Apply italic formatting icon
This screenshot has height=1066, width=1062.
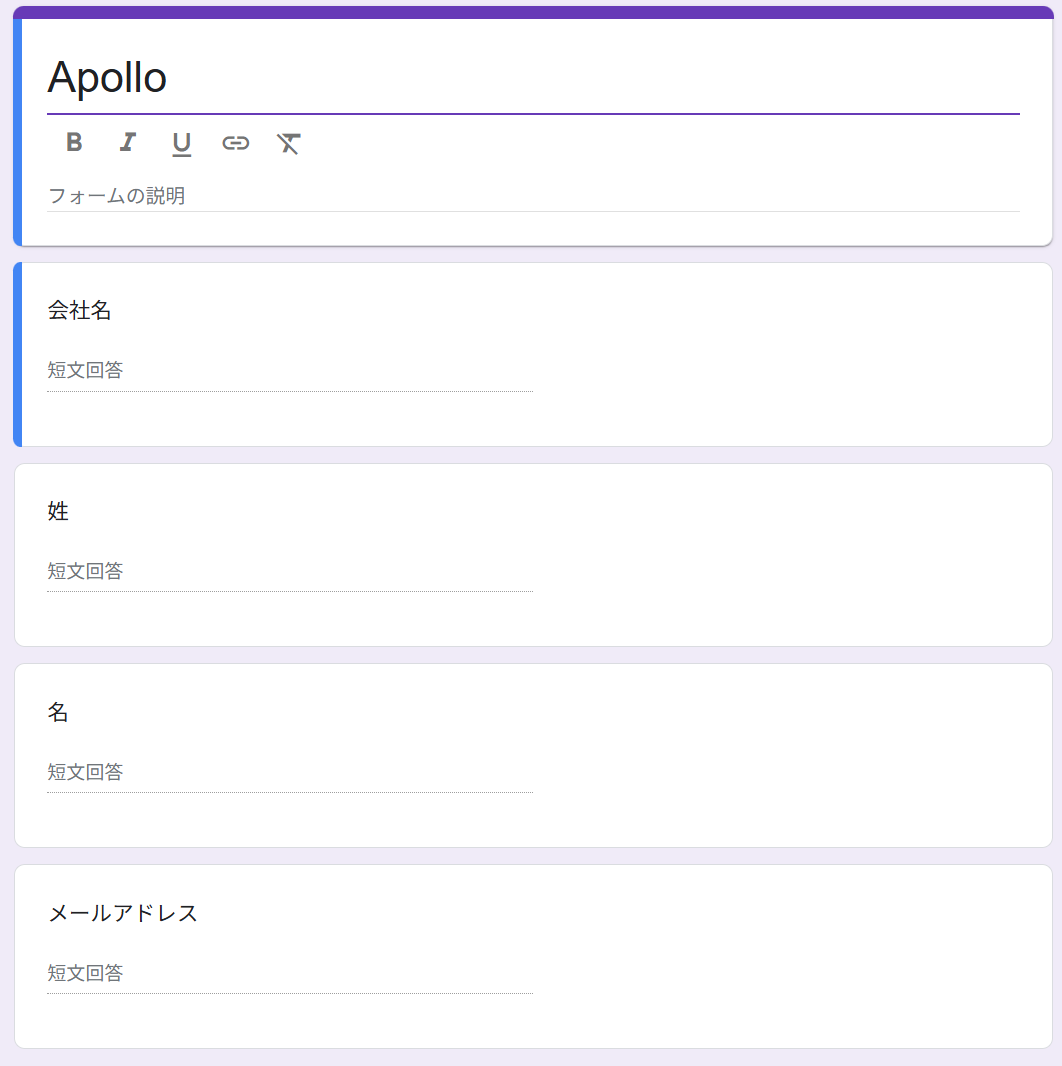click(127, 142)
